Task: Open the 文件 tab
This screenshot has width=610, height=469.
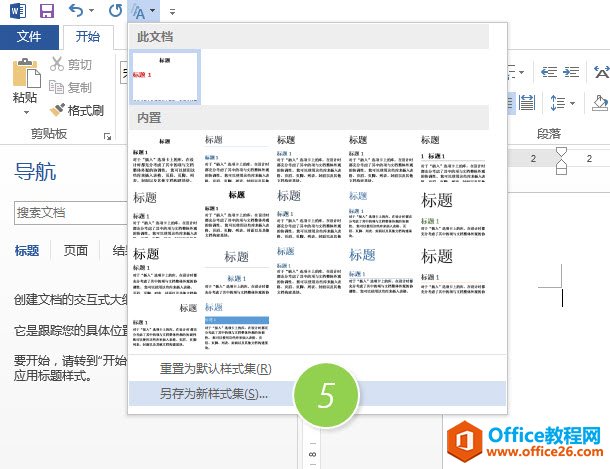Action: [x=29, y=37]
